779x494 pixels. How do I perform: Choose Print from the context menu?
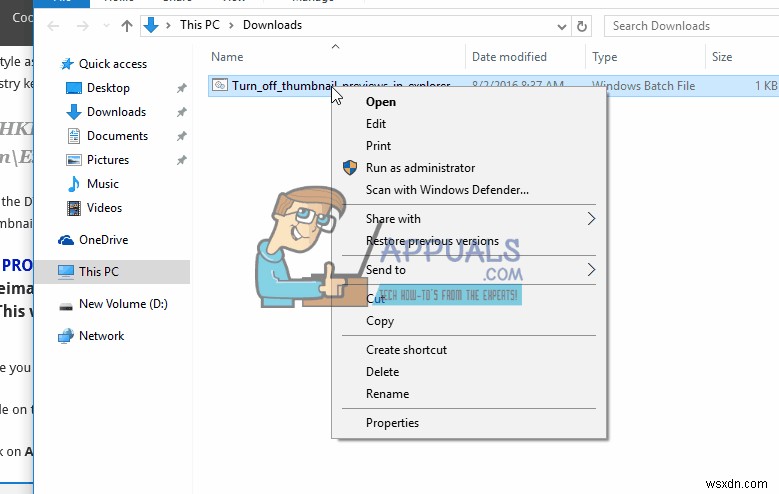coord(379,146)
